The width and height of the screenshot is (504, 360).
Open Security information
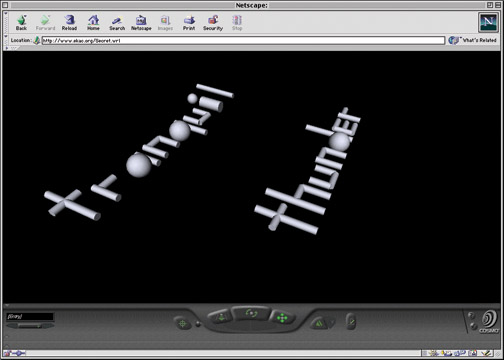213,23
